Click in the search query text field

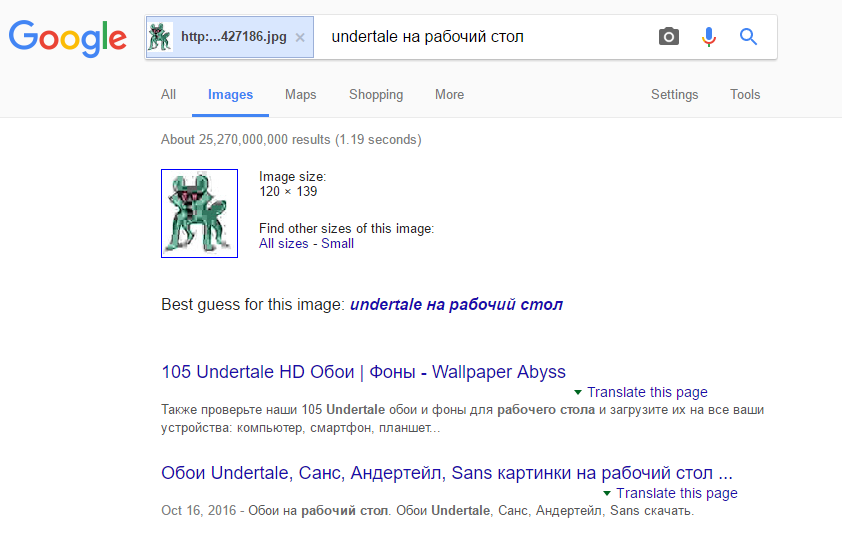pyautogui.click(x=480, y=37)
